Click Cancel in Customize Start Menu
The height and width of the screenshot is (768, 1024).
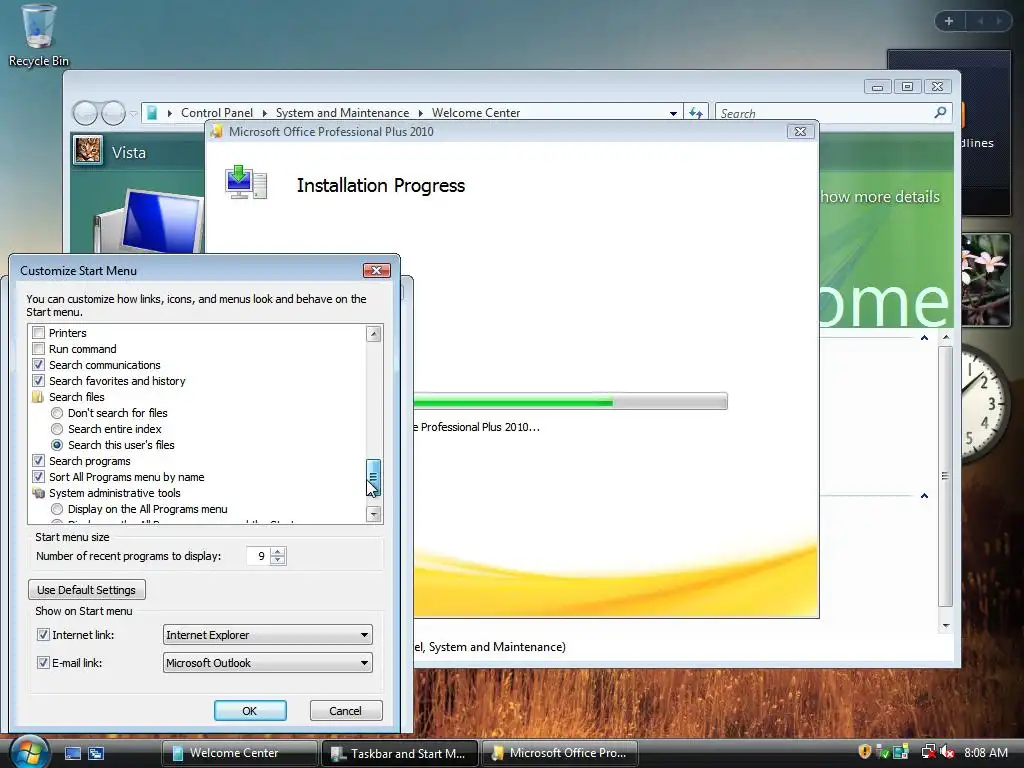(x=345, y=711)
